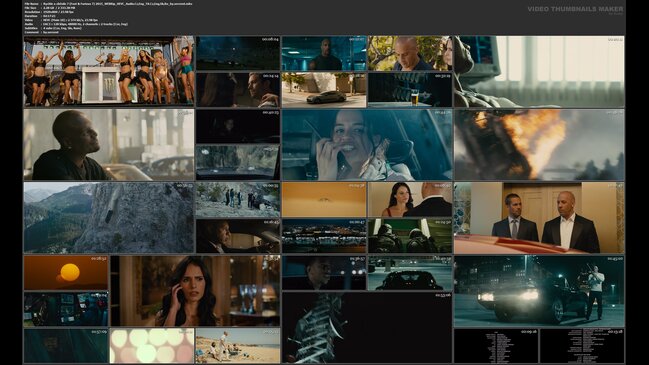Screen dimensions: 649x365
Task: Select the silver car on street thumbnail
Action: [324, 90]
